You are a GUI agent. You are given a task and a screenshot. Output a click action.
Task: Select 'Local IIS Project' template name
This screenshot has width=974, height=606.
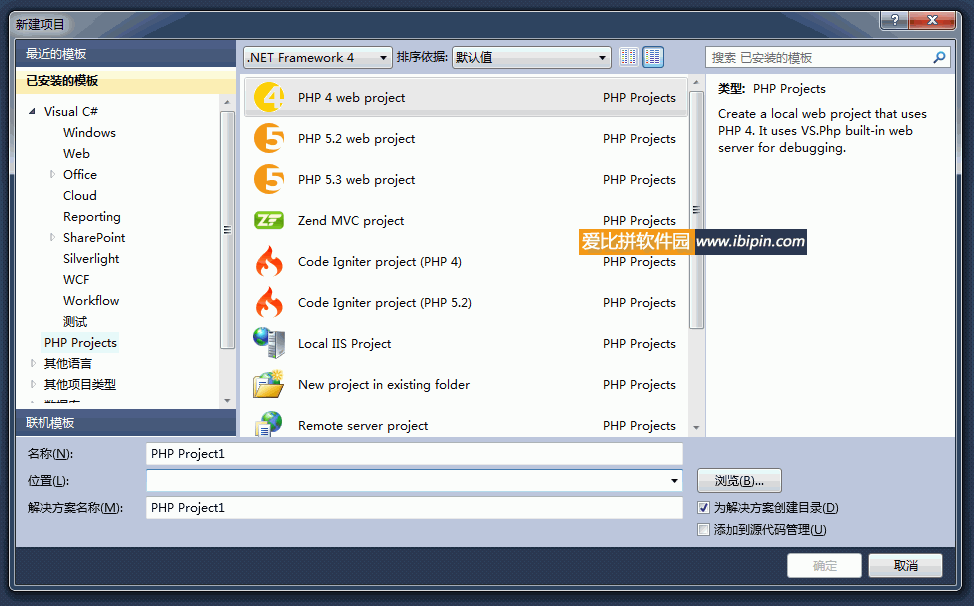pos(345,343)
